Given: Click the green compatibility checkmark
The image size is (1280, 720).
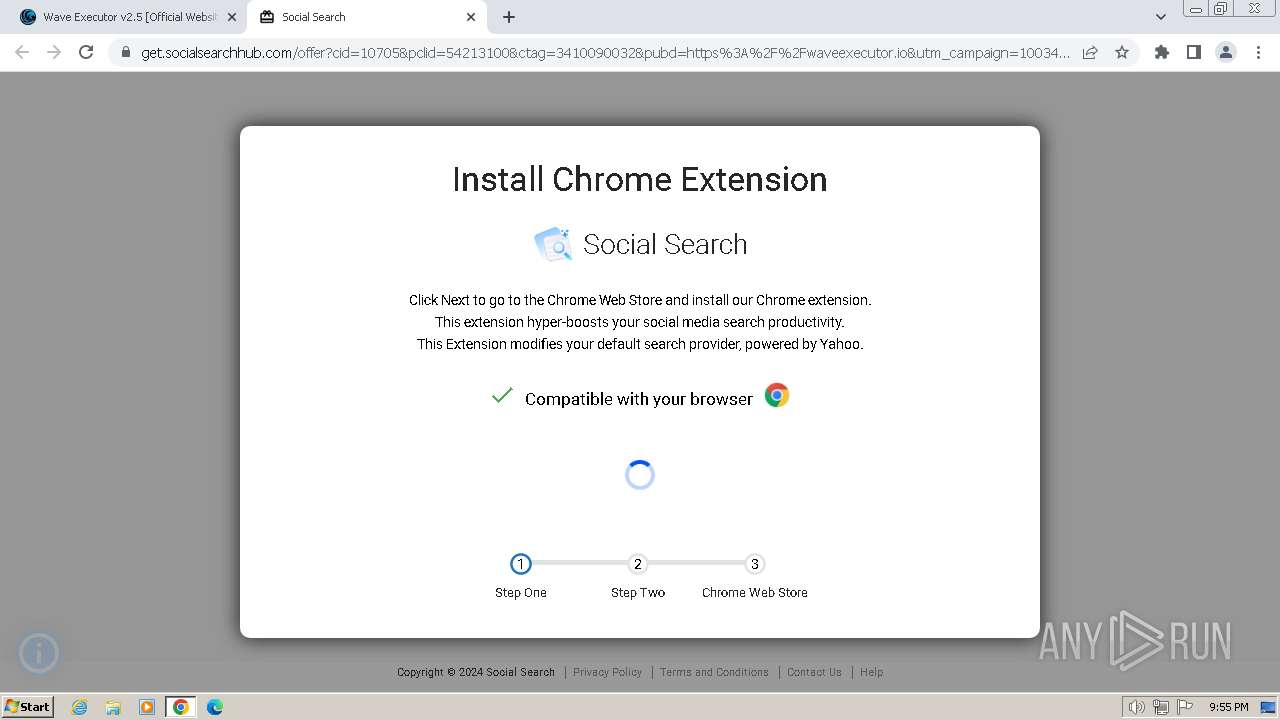Looking at the screenshot, I should pyautogui.click(x=502, y=396).
